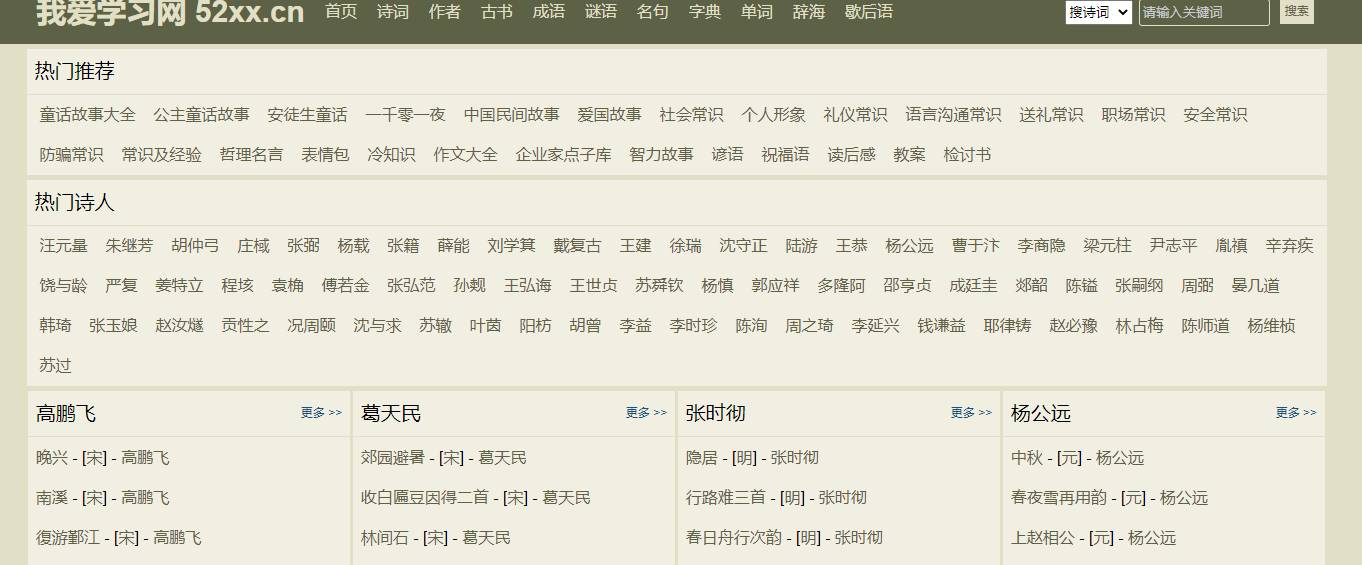Image resolution: width=1362 pixels, height=565 pixels.
Task: Open the 爱国故事 link
Action: click(x=610, y=115)
